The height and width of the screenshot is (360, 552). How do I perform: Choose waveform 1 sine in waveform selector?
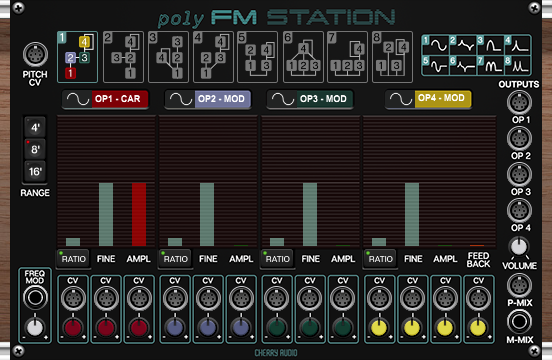click(x=435, y=45)
